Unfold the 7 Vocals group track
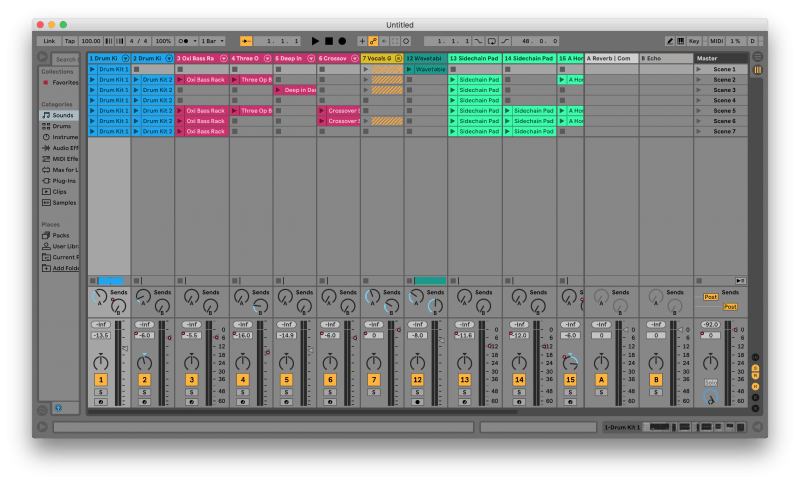Image resolution: width=800 pixels, height=484 pixels. (x=398, y=58)
